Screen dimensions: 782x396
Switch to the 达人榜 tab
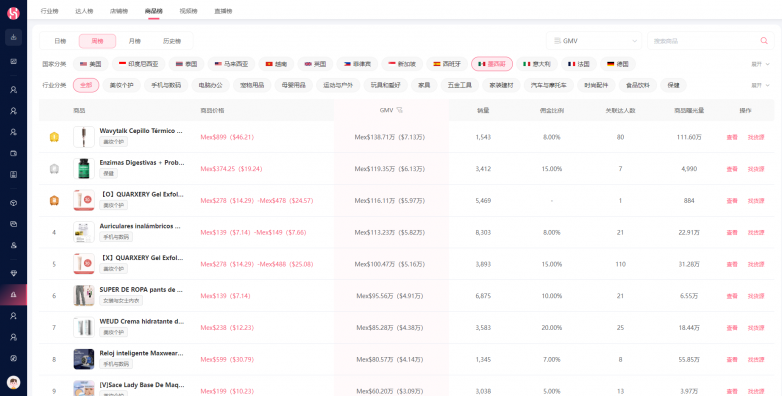coord(84,11)
